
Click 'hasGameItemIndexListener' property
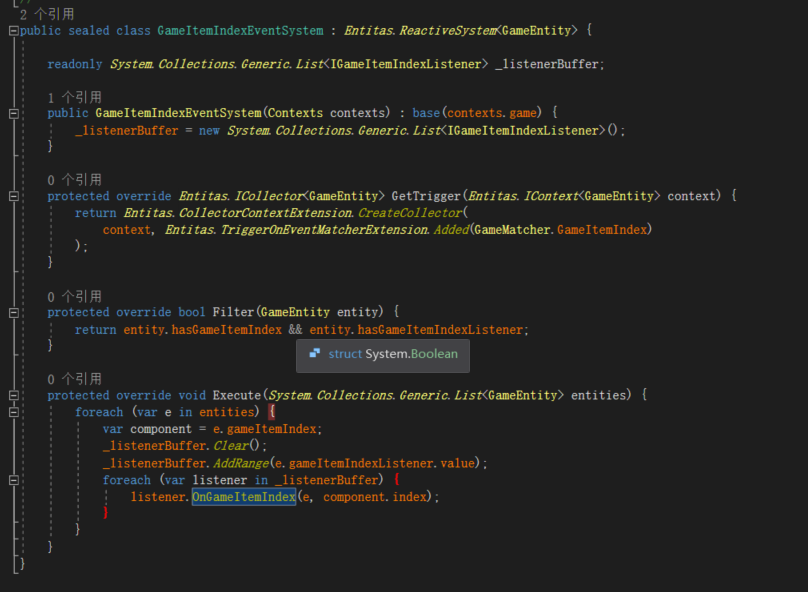coord(440,330)
